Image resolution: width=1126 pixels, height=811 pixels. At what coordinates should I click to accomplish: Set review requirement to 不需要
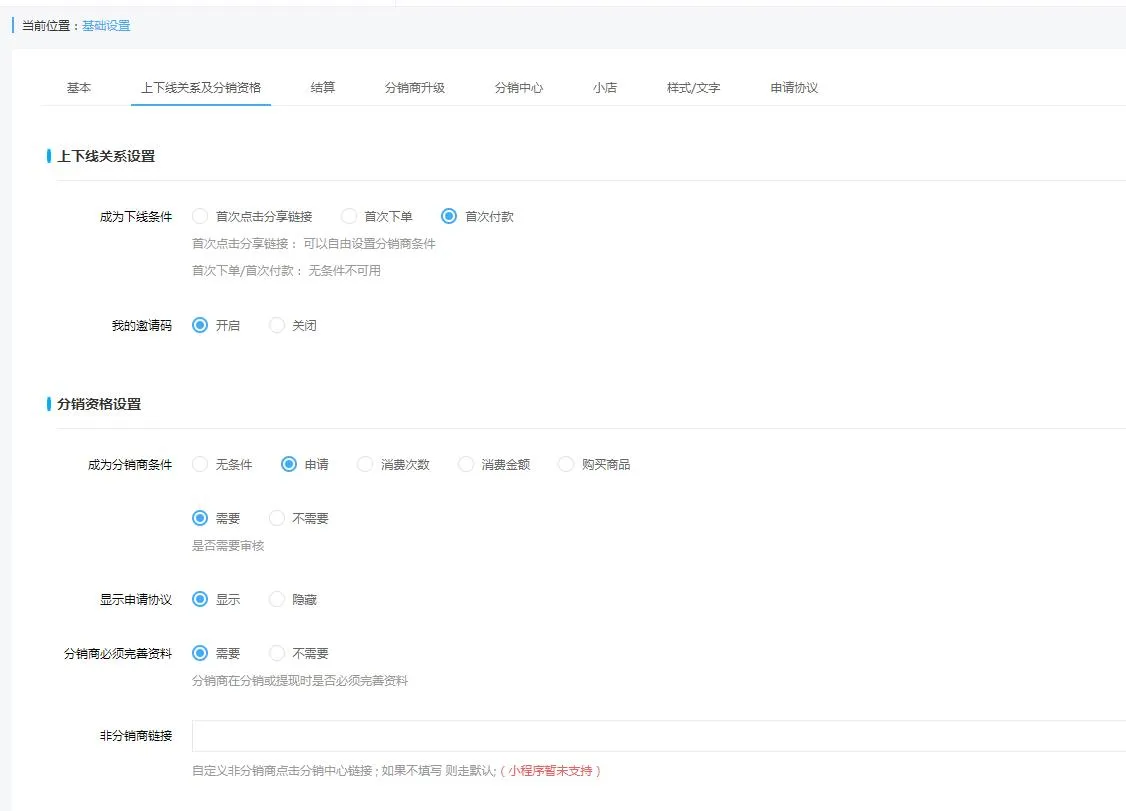(x=277, y=518)
